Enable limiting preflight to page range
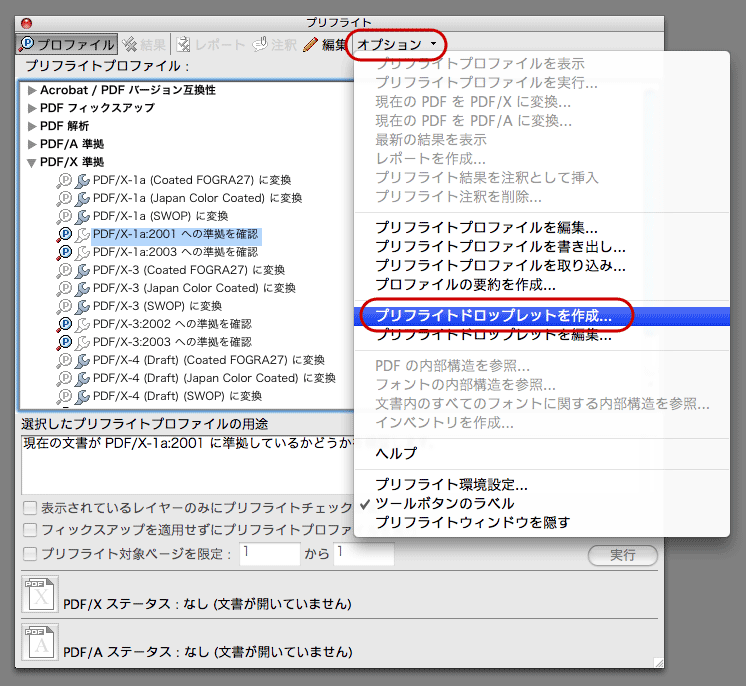746x686 pixels. tap(31, 553)
